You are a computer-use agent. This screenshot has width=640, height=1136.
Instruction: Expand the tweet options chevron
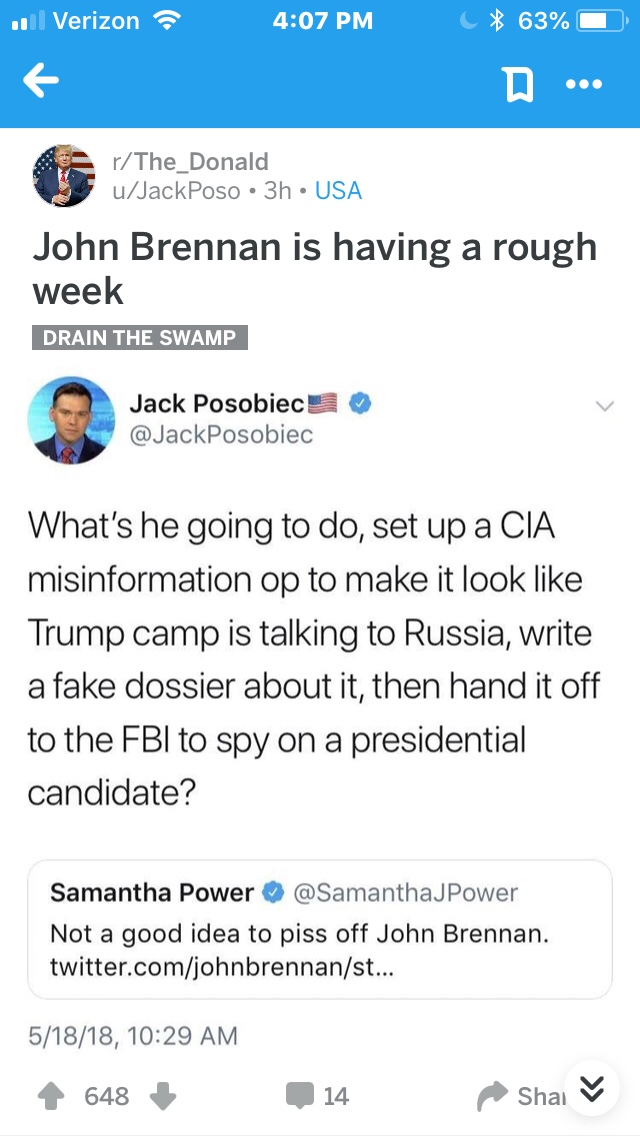click(x=603, y=405)
